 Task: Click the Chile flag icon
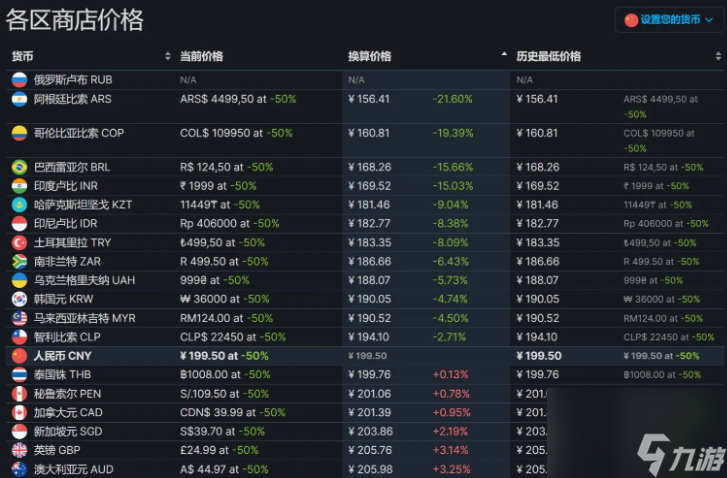(19, 337)
